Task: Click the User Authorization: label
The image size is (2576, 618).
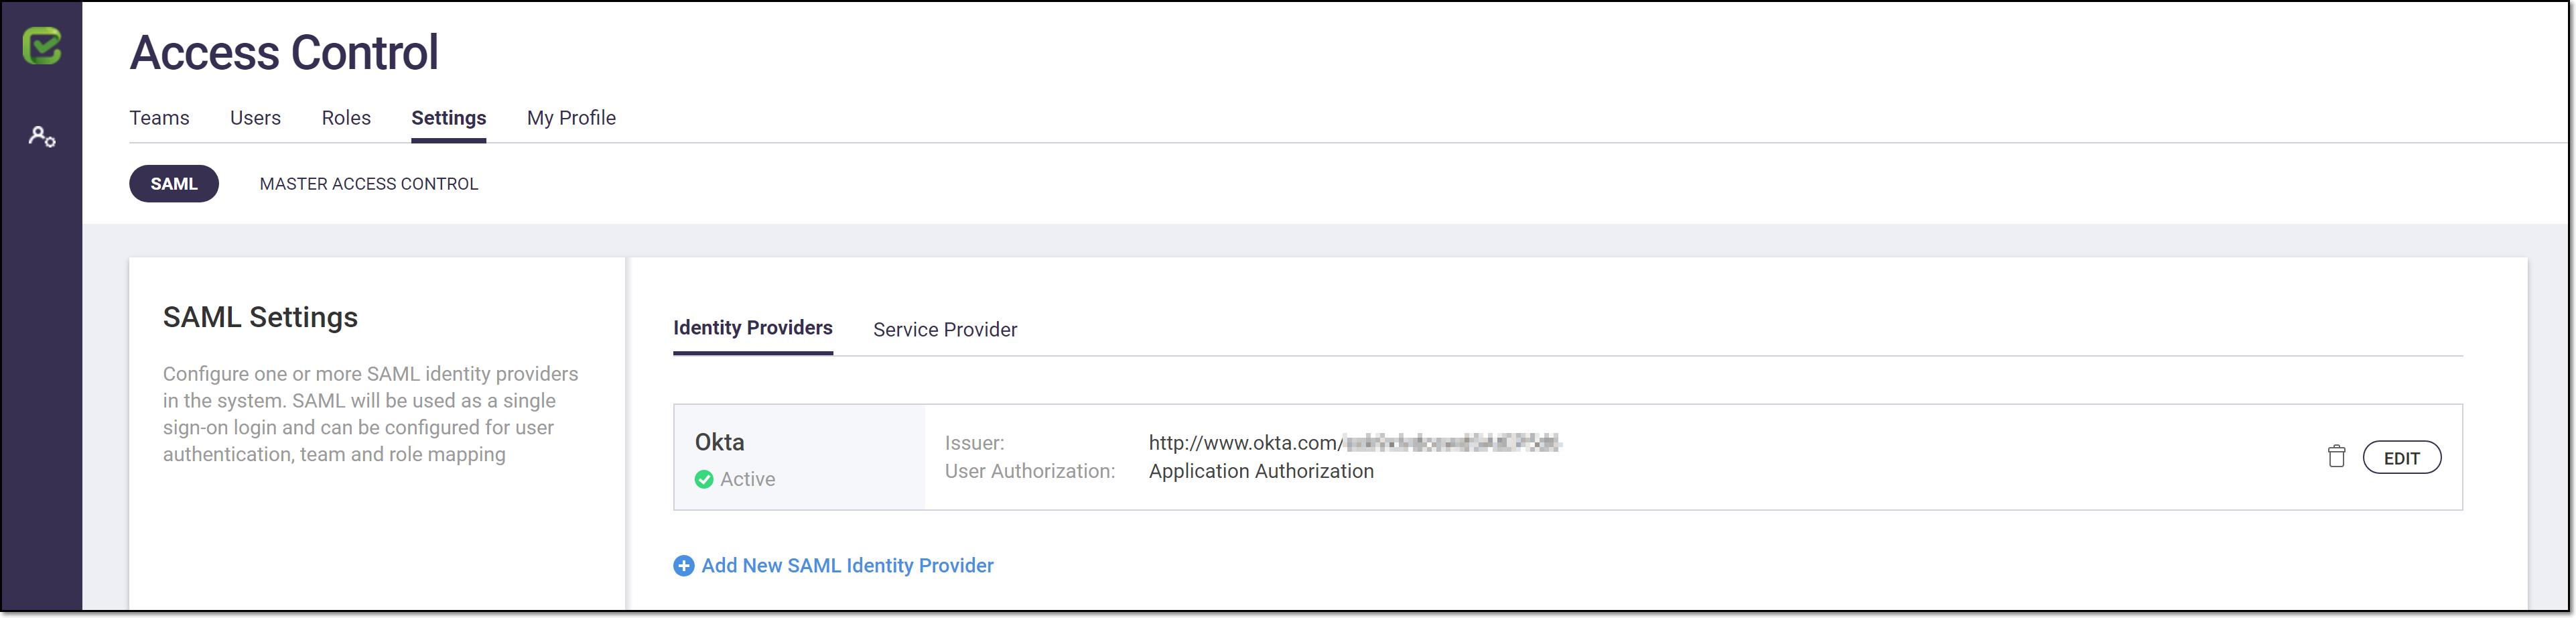Action: click(1030, 471)
